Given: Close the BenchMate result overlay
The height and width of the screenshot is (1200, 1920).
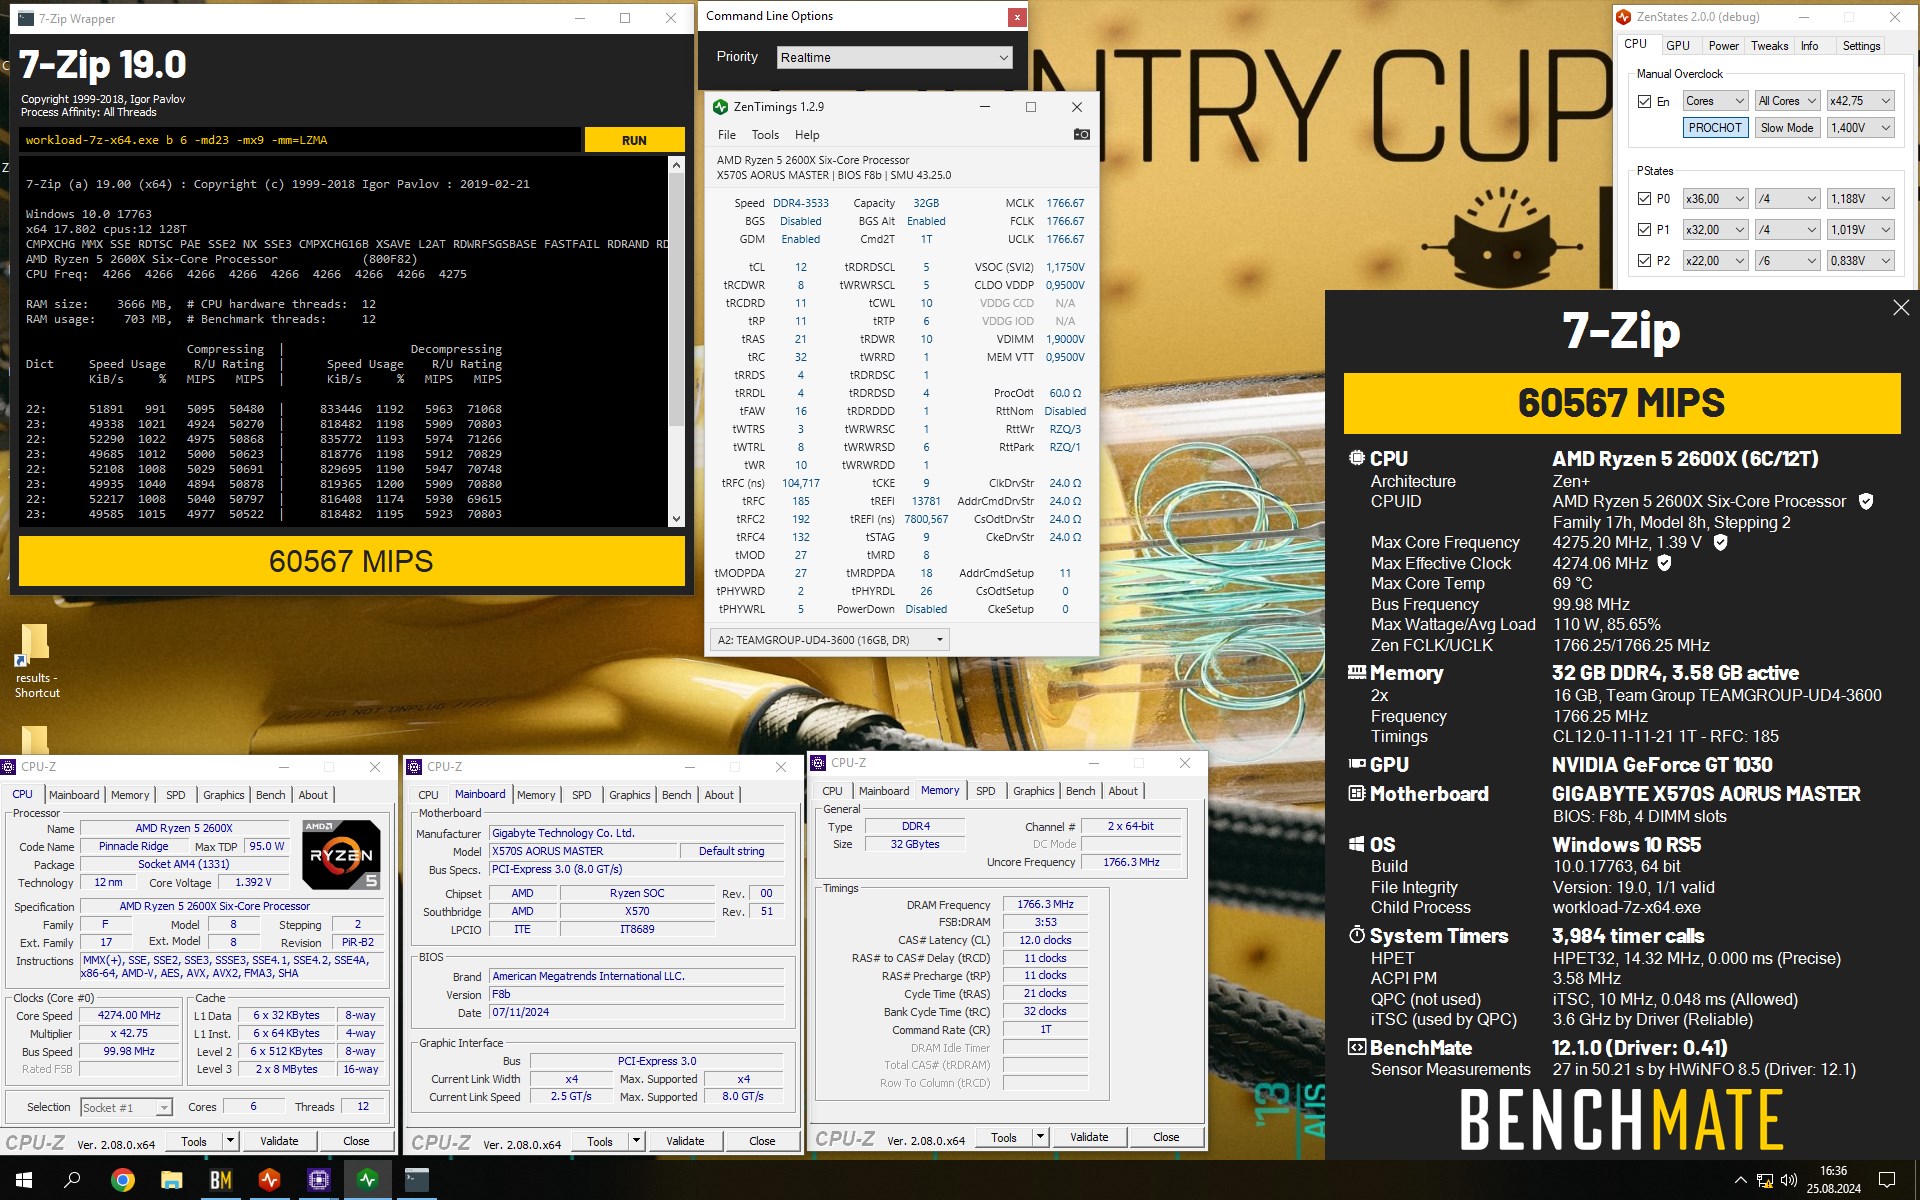Looking at the screenshot, I should pyautogui.click(x=1901, y=308).
